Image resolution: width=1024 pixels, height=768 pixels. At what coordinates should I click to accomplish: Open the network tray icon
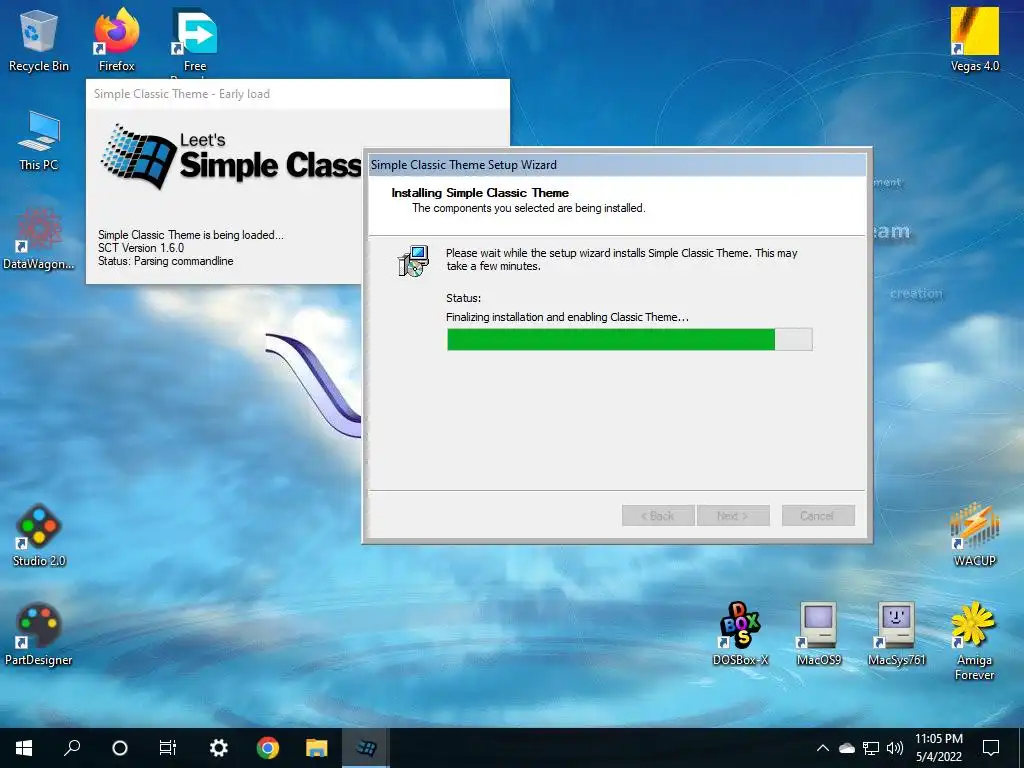871,748
